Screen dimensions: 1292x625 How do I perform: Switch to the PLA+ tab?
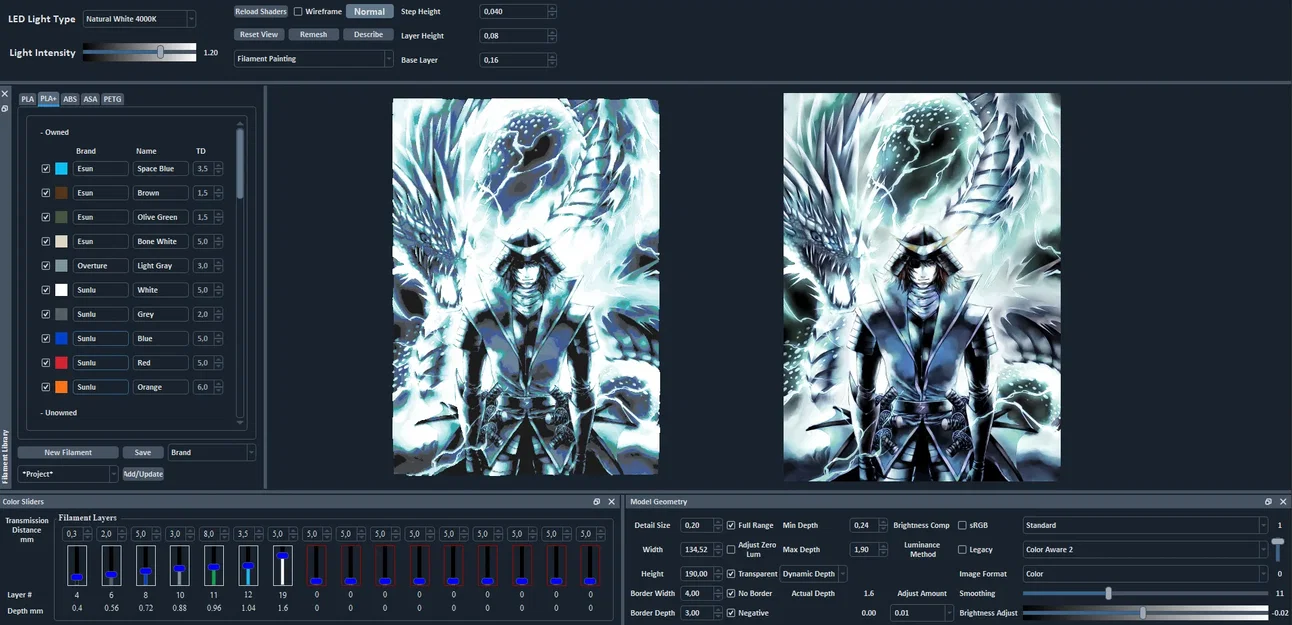(x=48, y=99)
